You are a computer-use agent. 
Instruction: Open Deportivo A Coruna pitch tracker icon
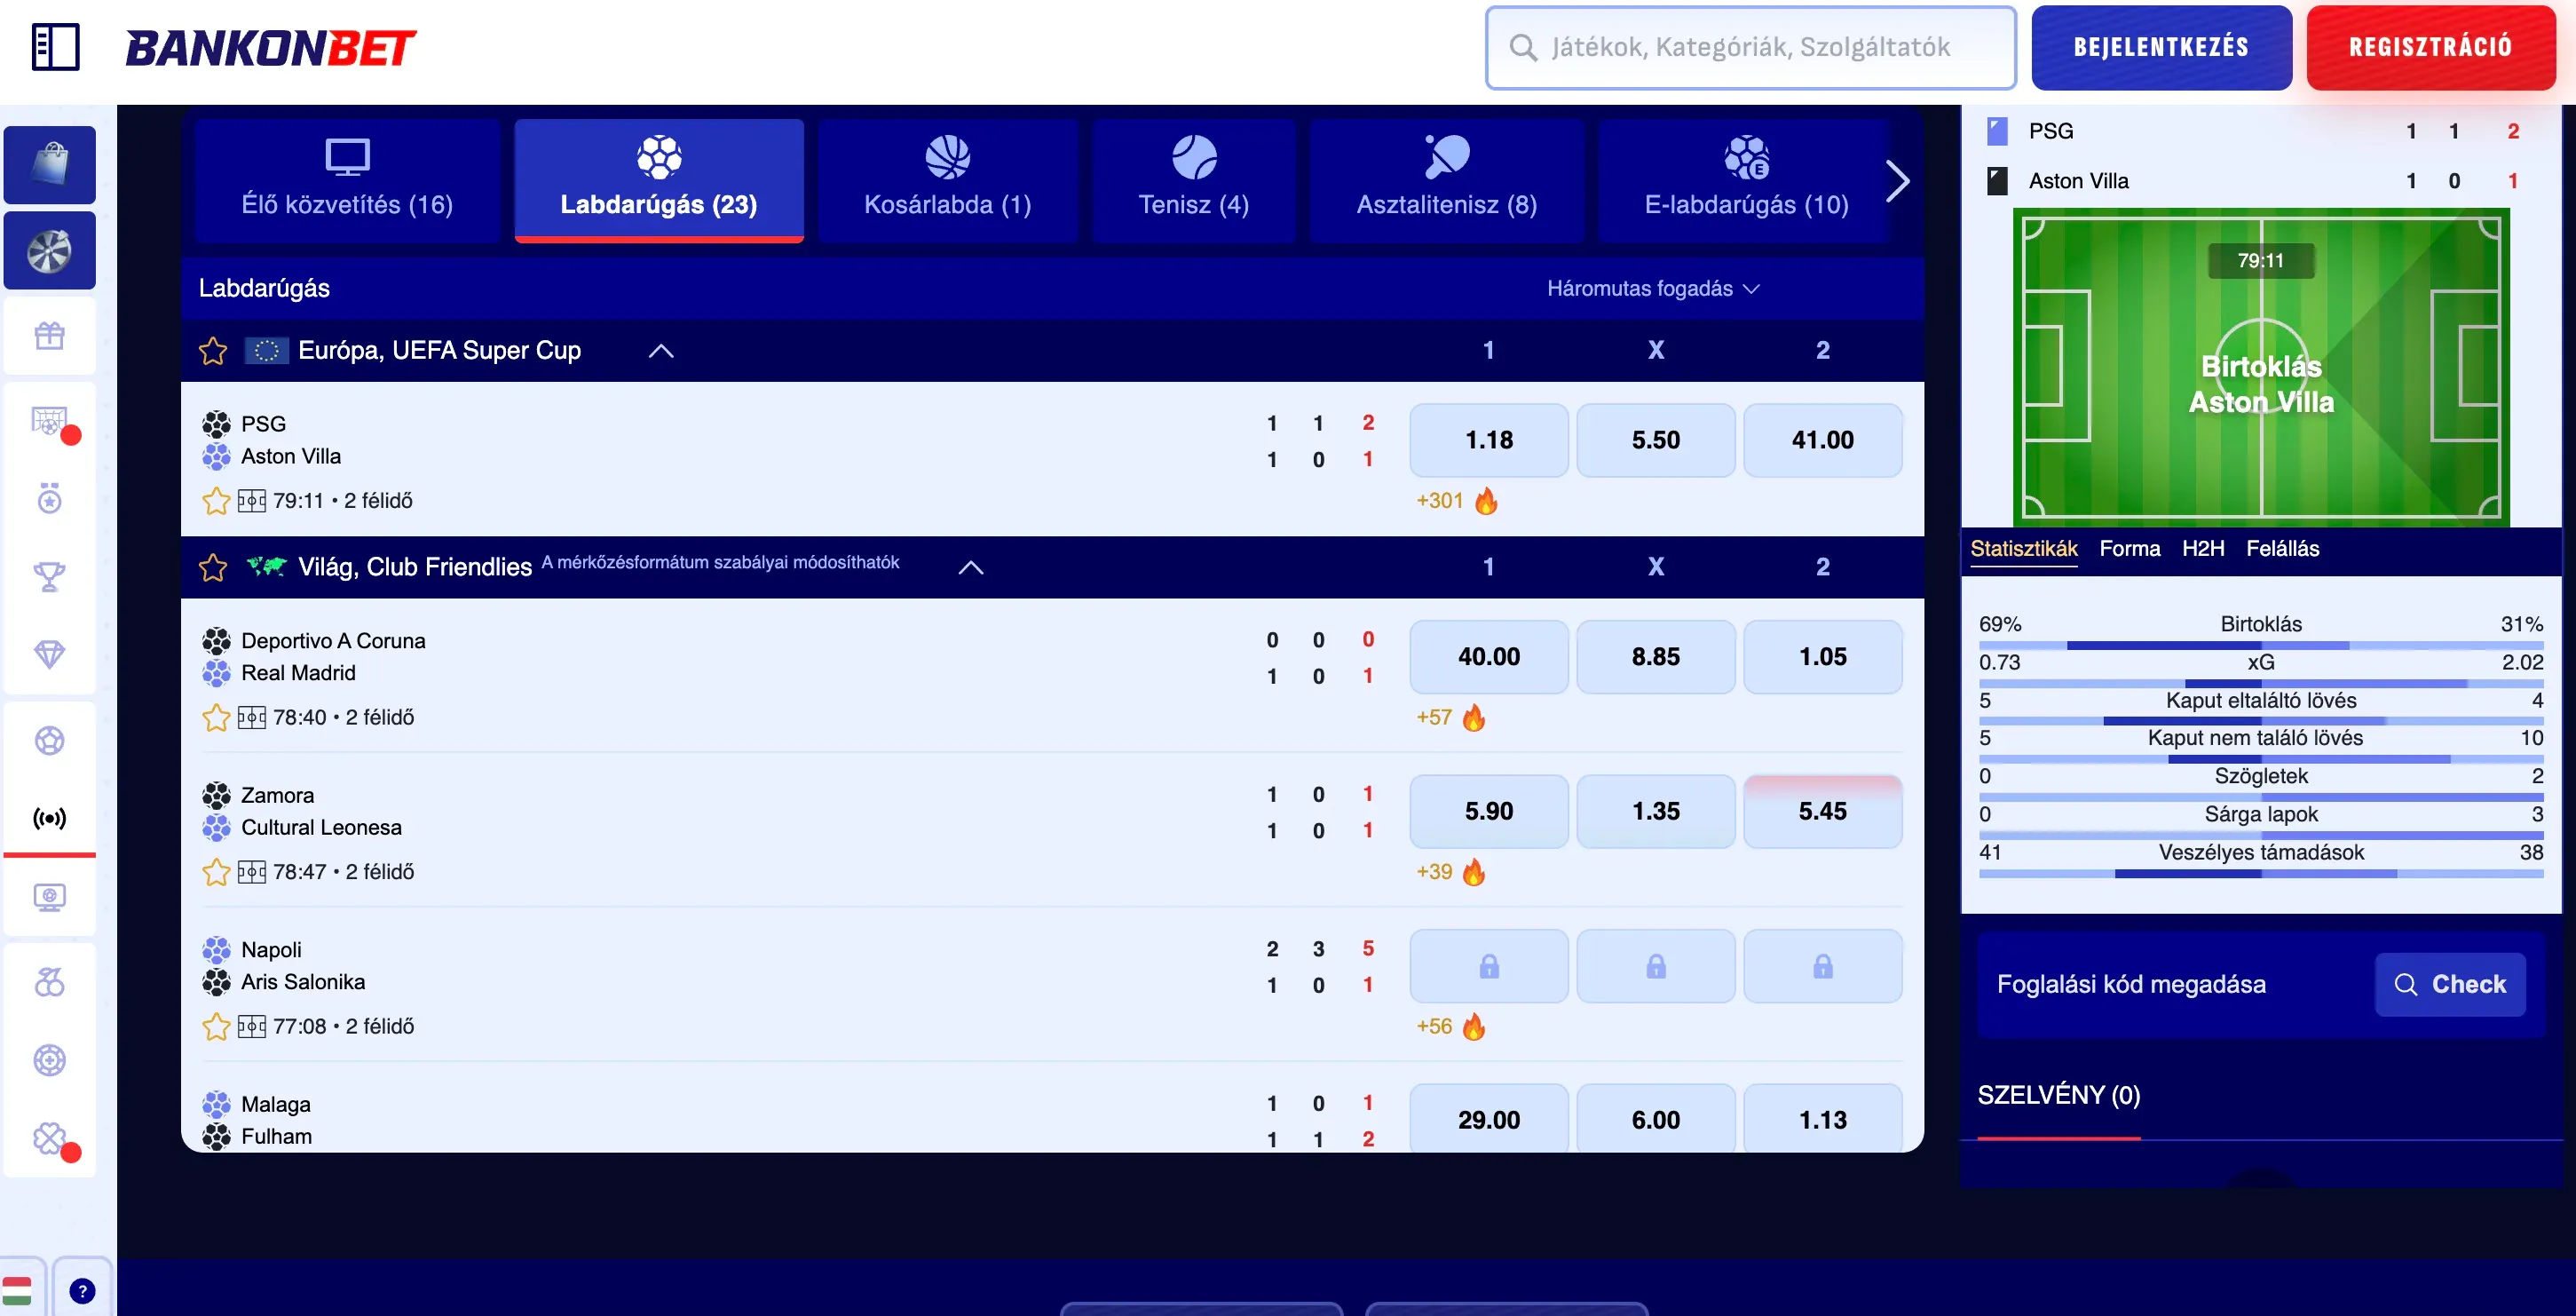tap(252, 718)
